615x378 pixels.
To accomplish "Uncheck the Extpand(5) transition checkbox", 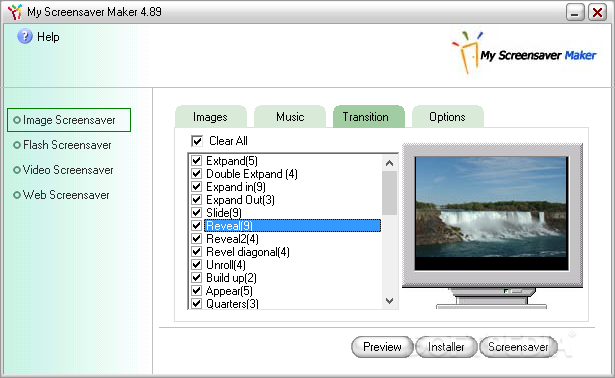I will coord(197,160).
